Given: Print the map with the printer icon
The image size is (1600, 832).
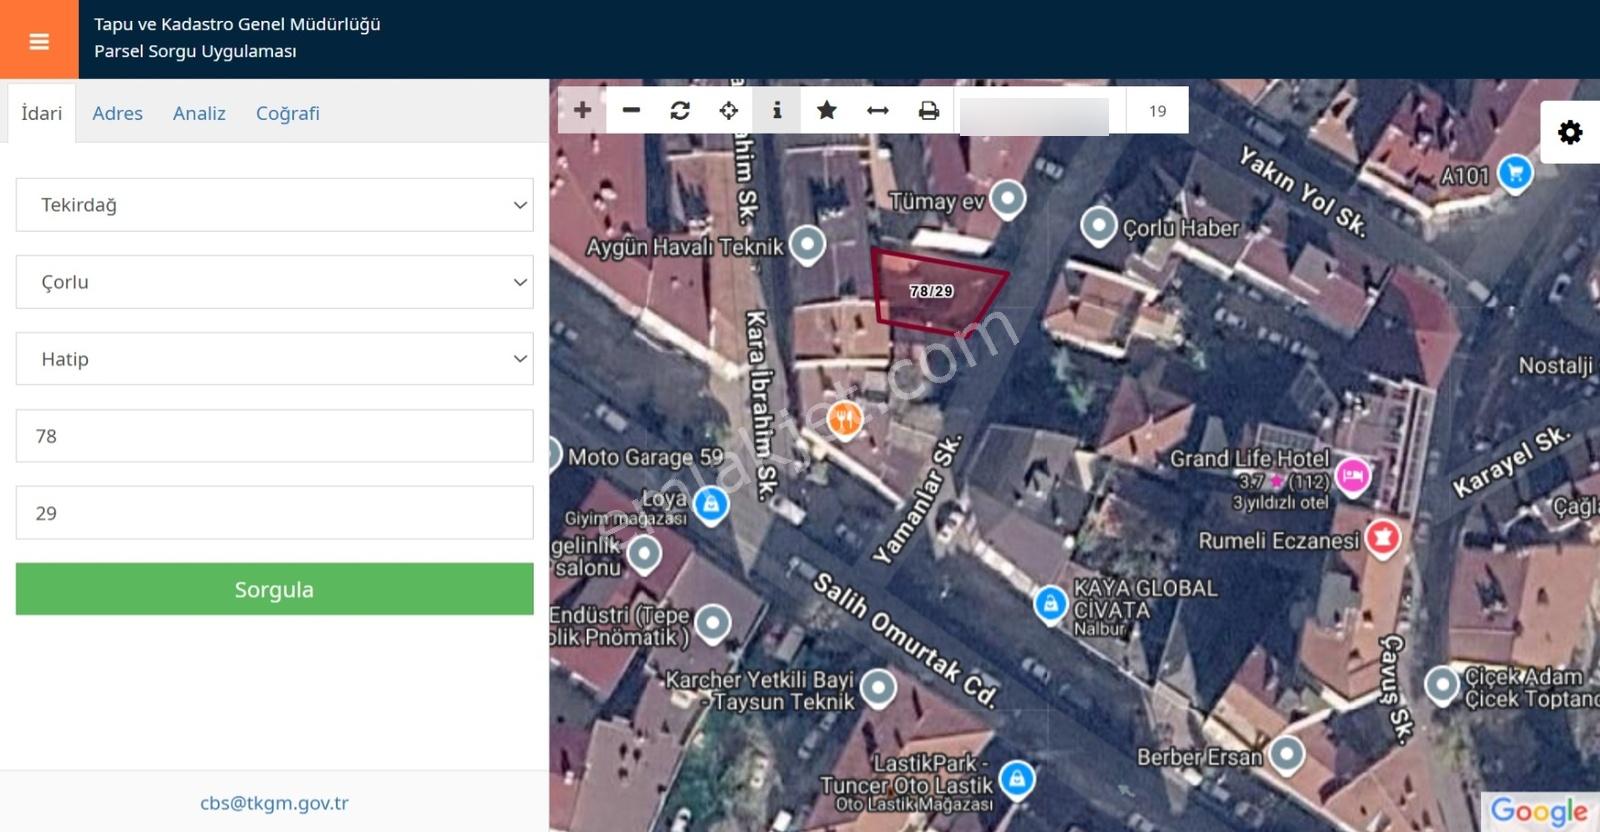Looking at the screenshot, I should coord(929,110).
